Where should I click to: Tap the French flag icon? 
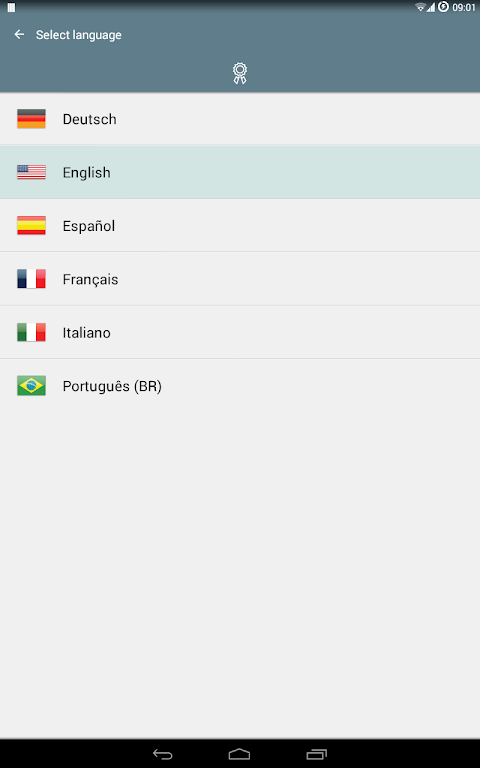(31, 279)
